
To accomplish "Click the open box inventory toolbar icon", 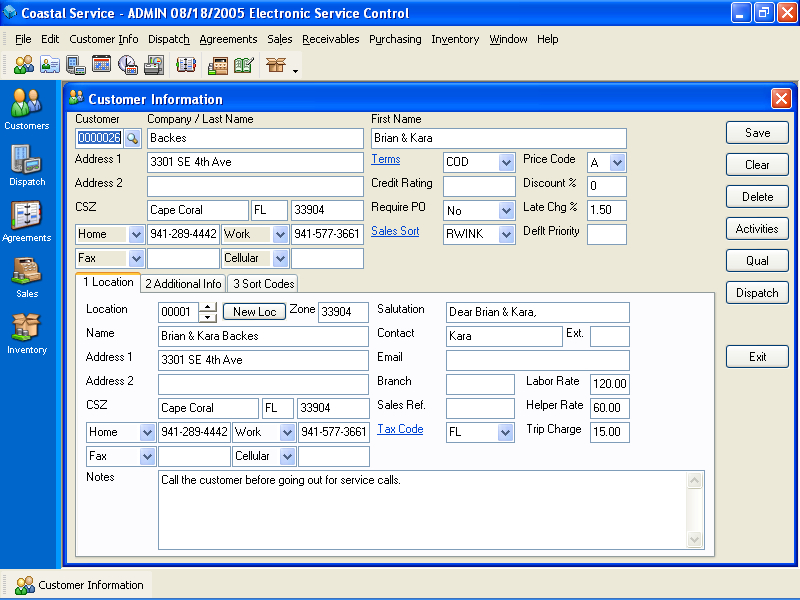I will click(276, 65).
